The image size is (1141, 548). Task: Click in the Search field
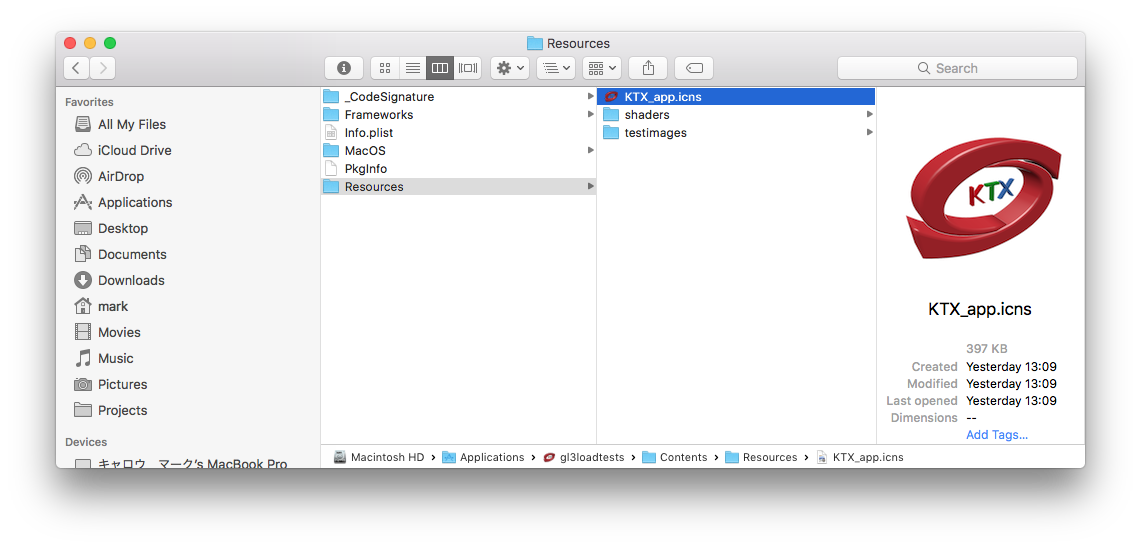pyautogui.click(x=957, y=68)
